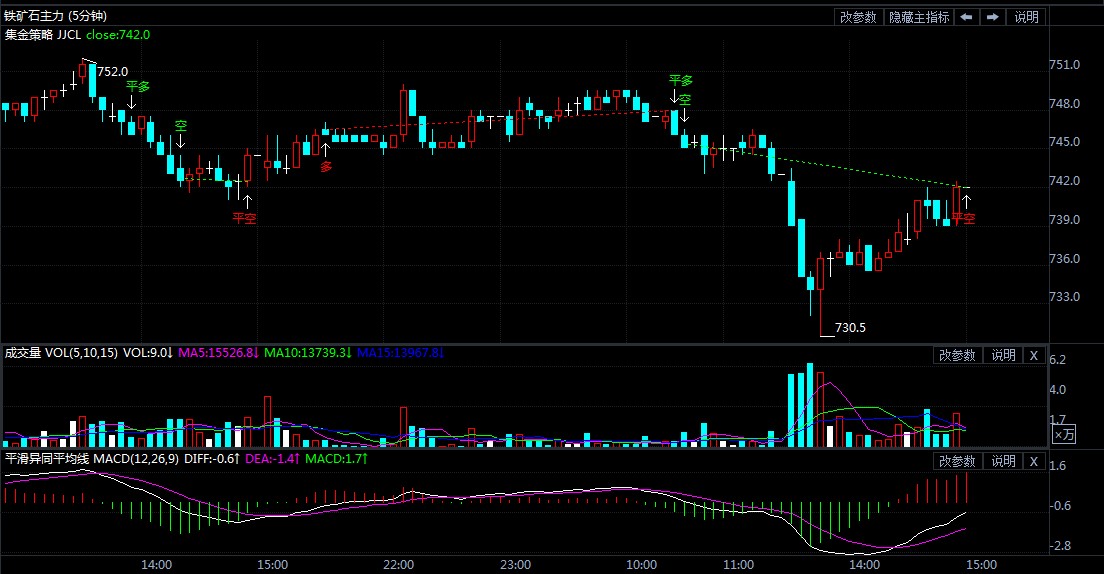Show 说明 in the 成交量 volume panel

tap(1003, 356)
